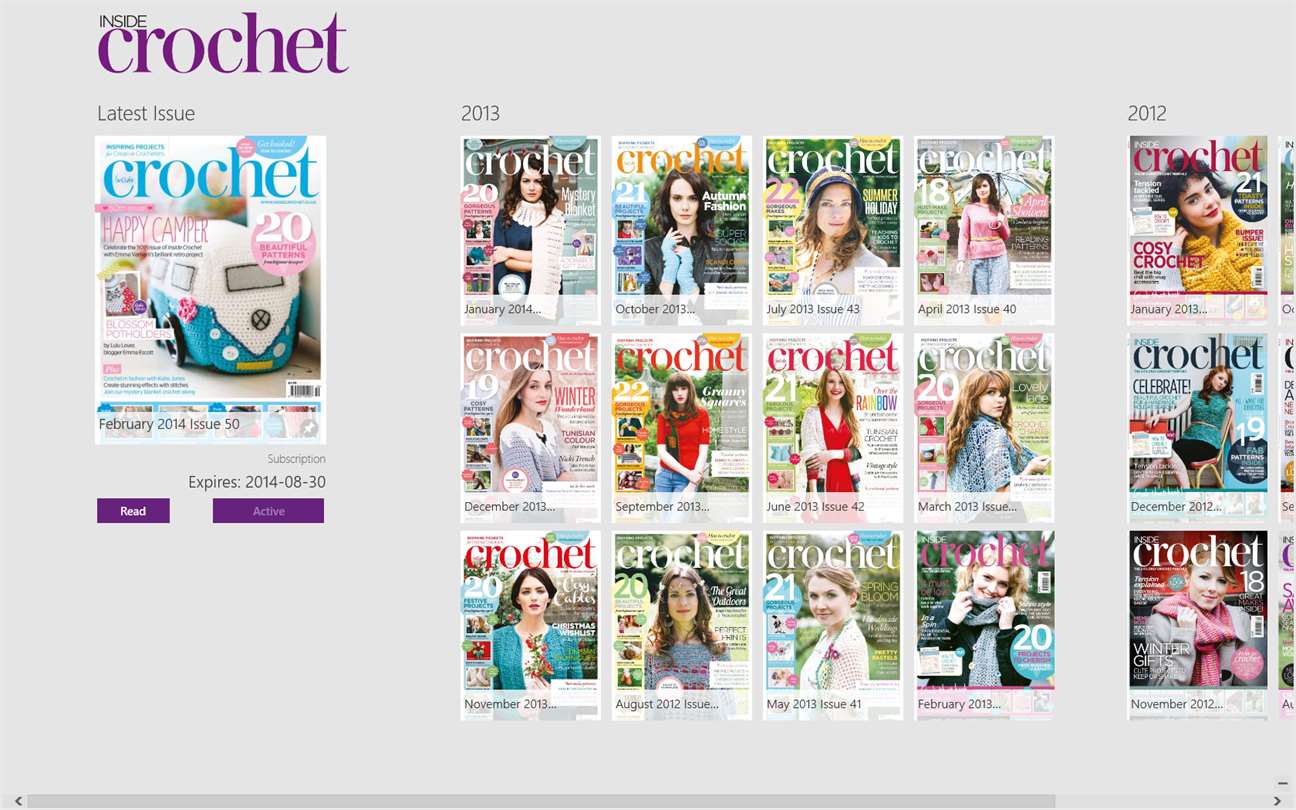The width and height of the screenshot is (1296, 810).
Task: Click the Inside Crochet logo
Action: click(223, 43)
